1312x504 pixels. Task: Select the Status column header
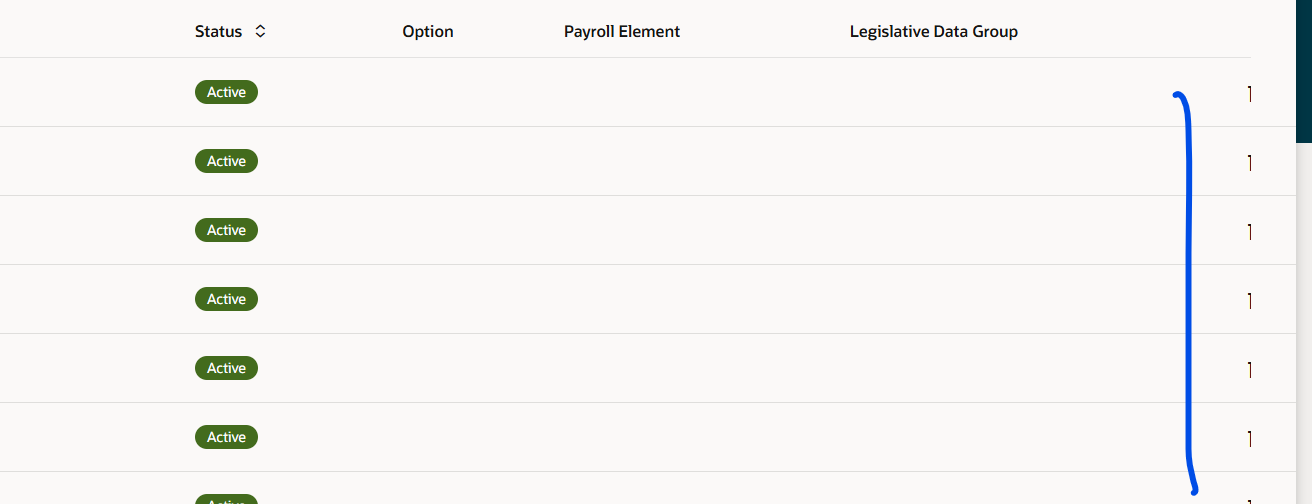(219, 31)
